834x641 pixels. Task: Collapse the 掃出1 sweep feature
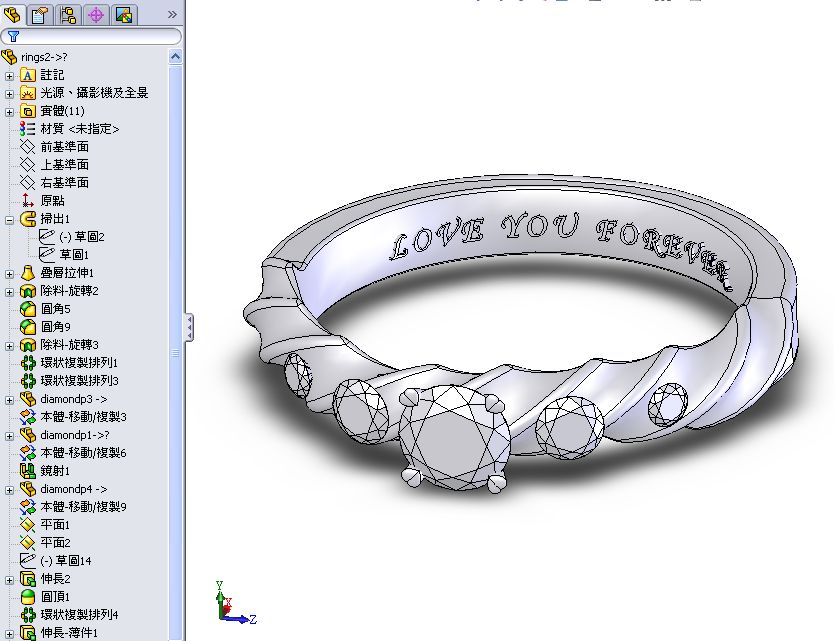click(8, 219)
